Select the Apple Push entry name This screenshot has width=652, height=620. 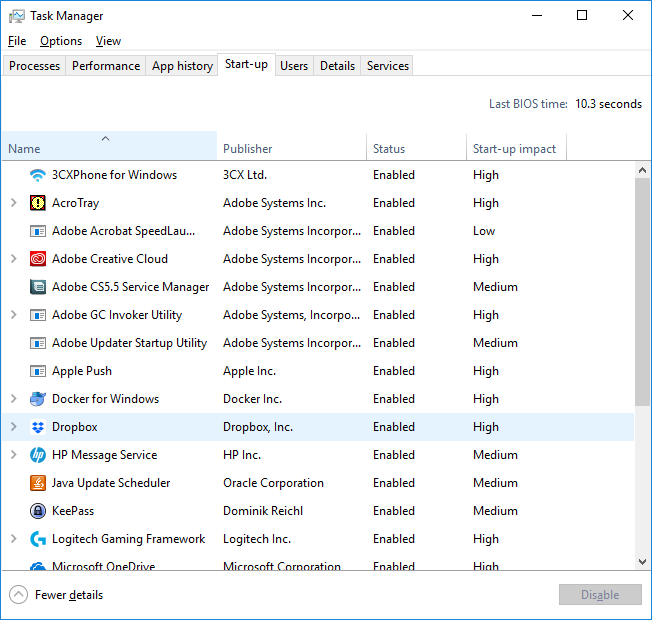82,371
